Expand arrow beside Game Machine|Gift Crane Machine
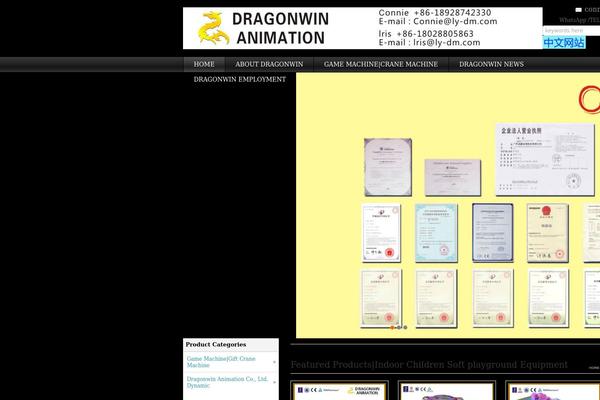600x400 pixels. [x=274, y=362]
